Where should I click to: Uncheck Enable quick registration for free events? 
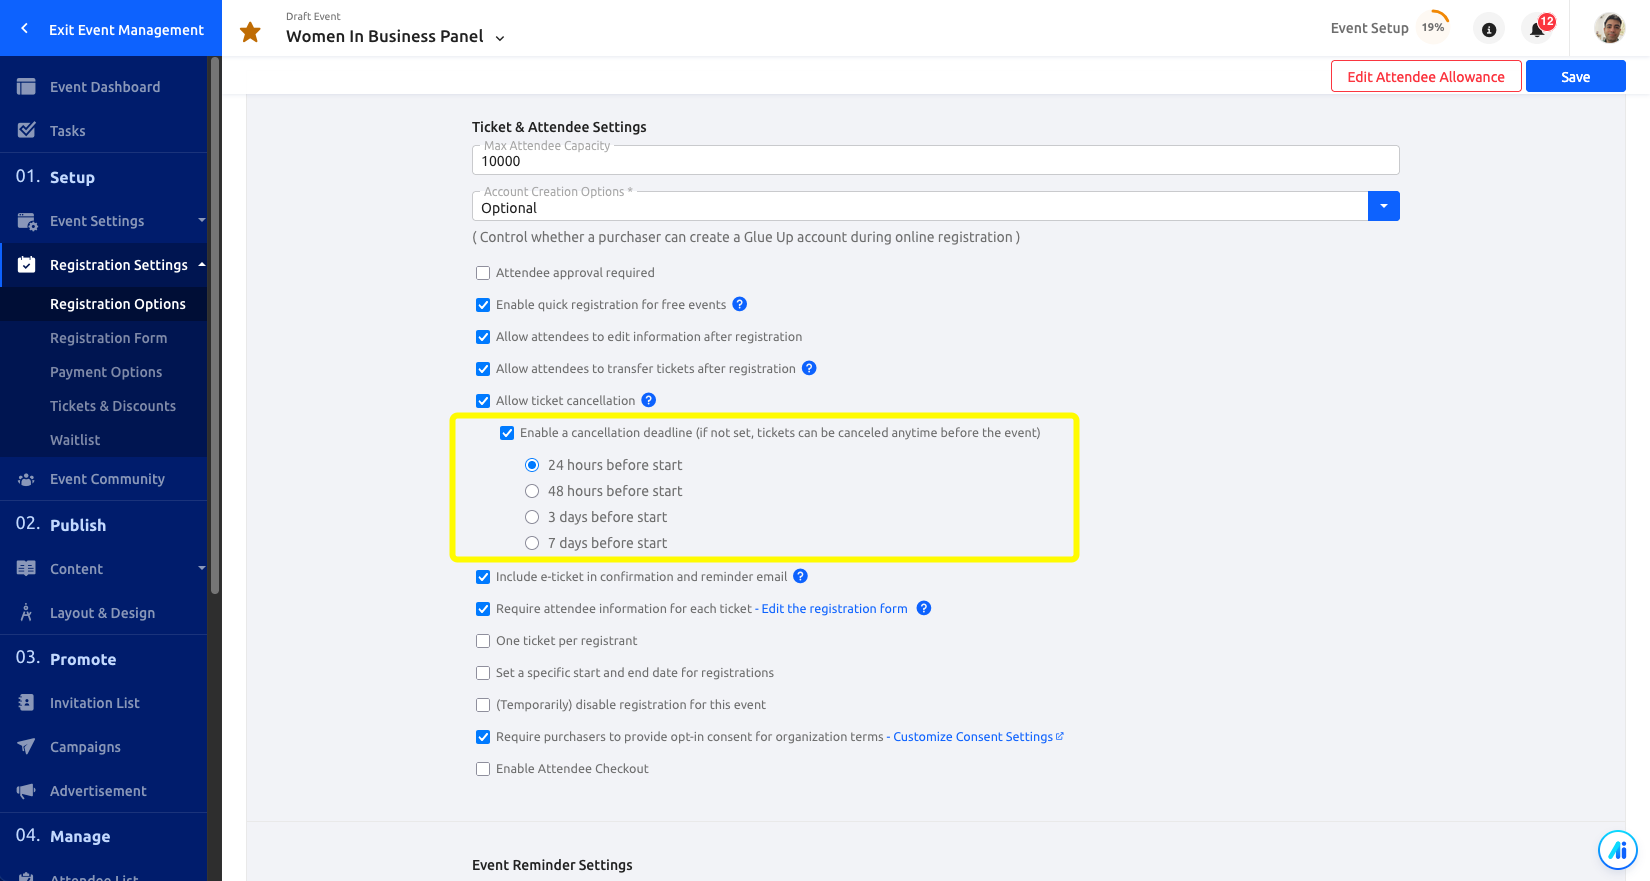(x=483, y=305)
